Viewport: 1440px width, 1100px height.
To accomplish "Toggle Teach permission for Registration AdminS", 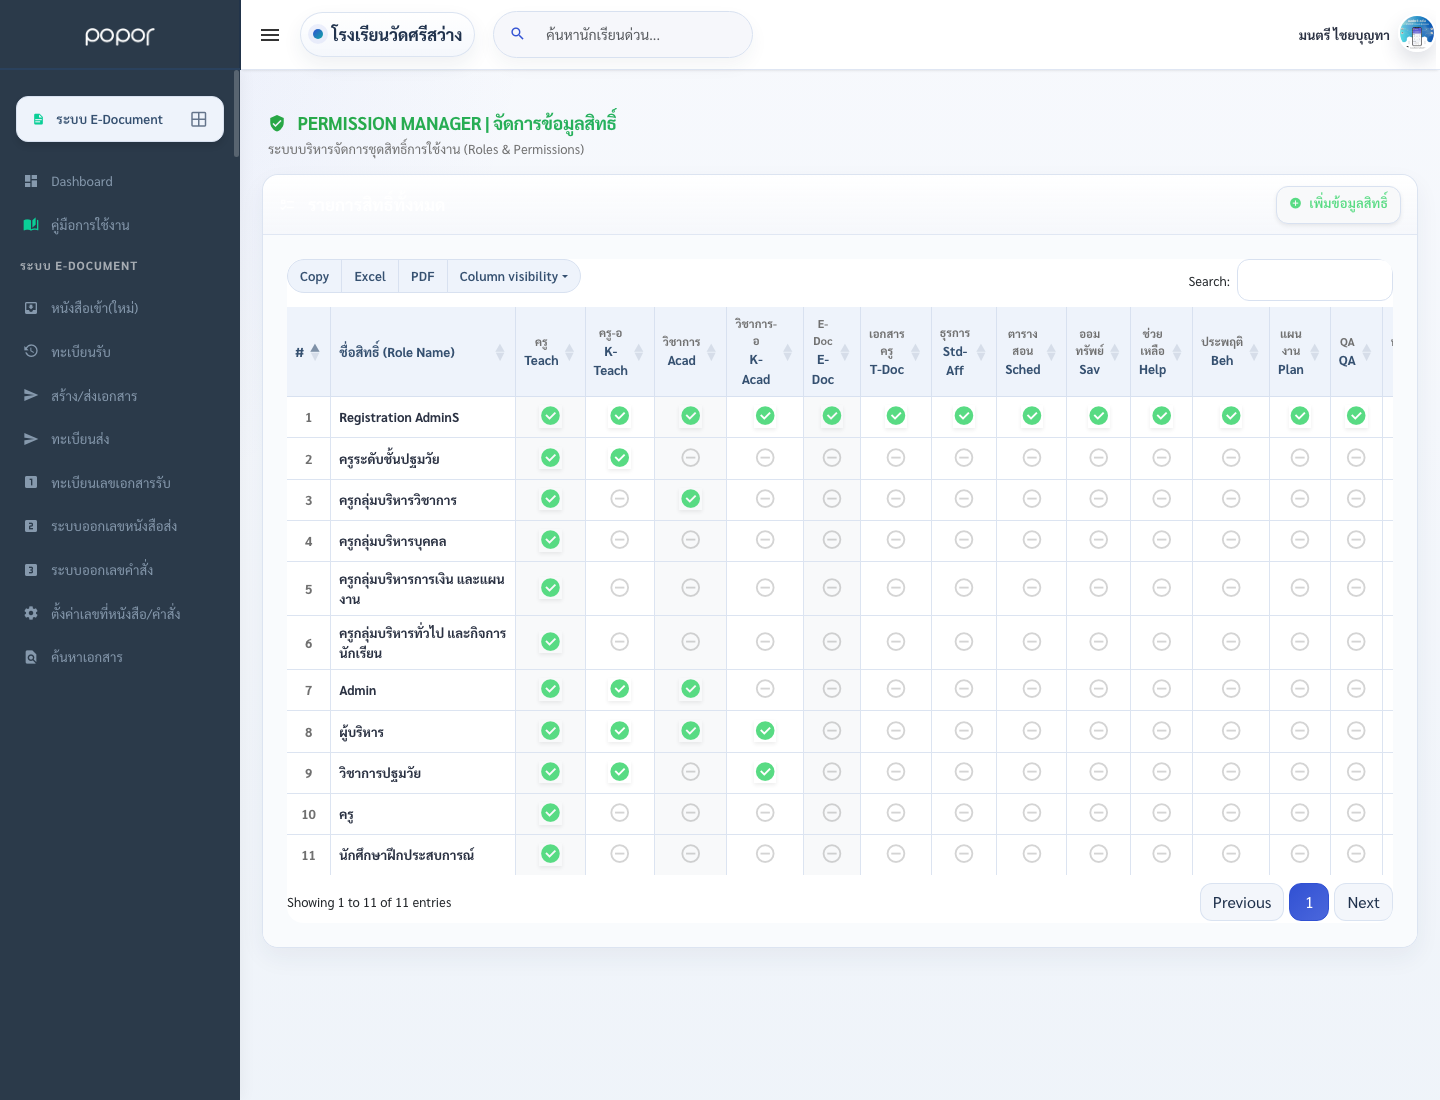I will coord(550,416).
